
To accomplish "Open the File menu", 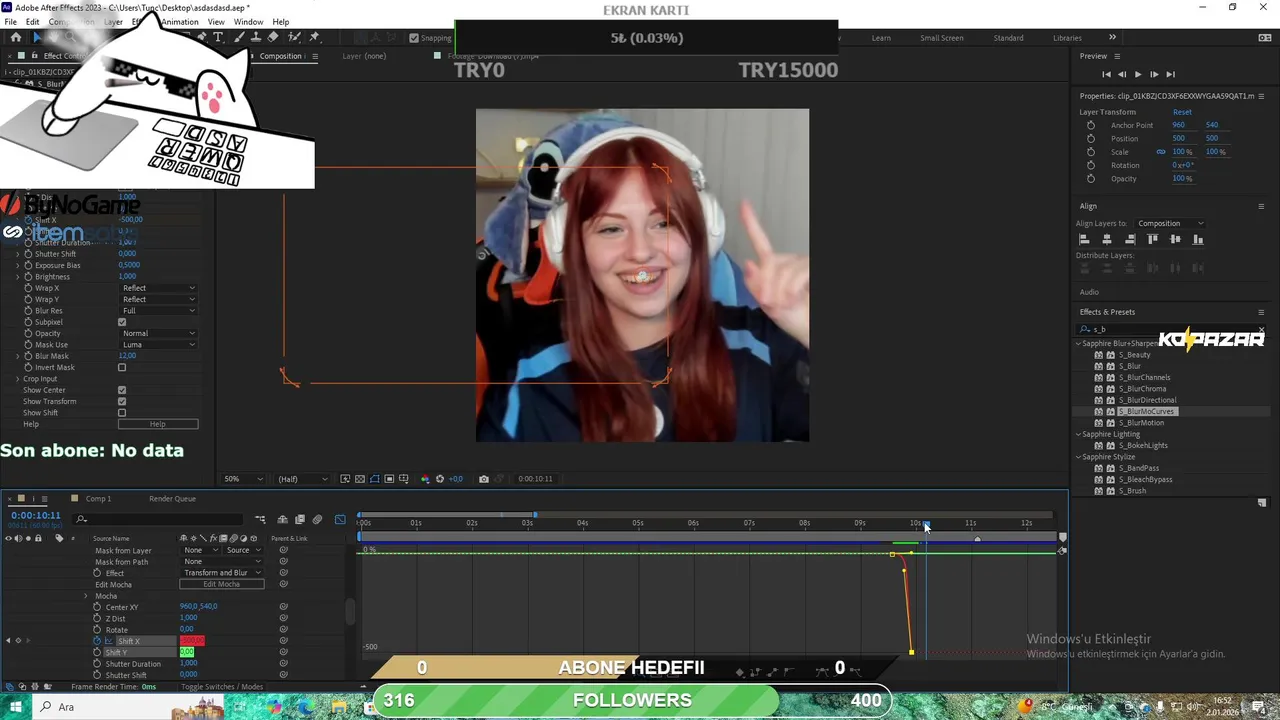I will click(x=10, y=22).
